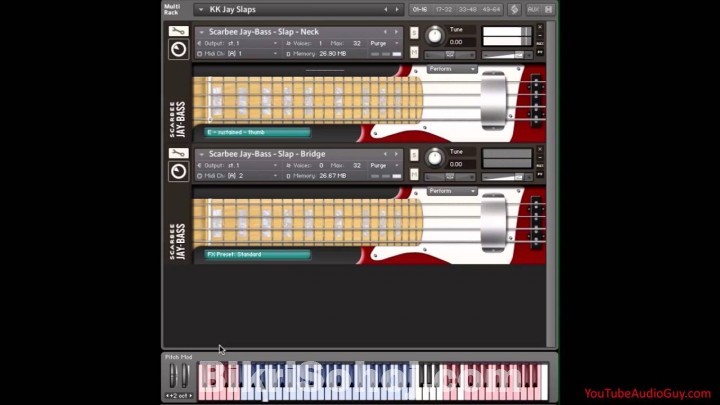This screenshot has width=720, height=405.
Task: Adjust the Tune knob on Slap - Bridge
Action: click(434, 158)
